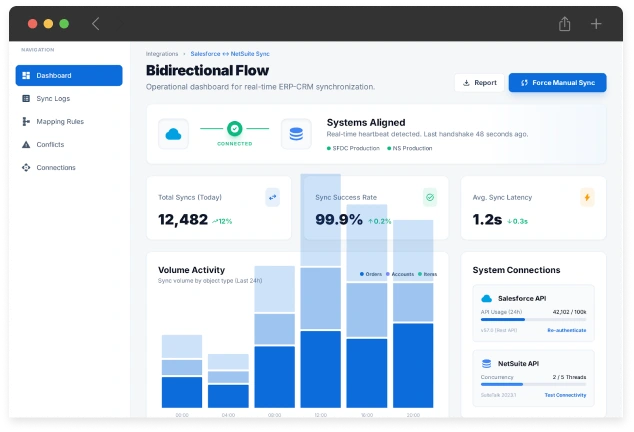Click the 20:00 chart bar
Image resolution: width=634 pixels, height=432 pixels.
413,314
